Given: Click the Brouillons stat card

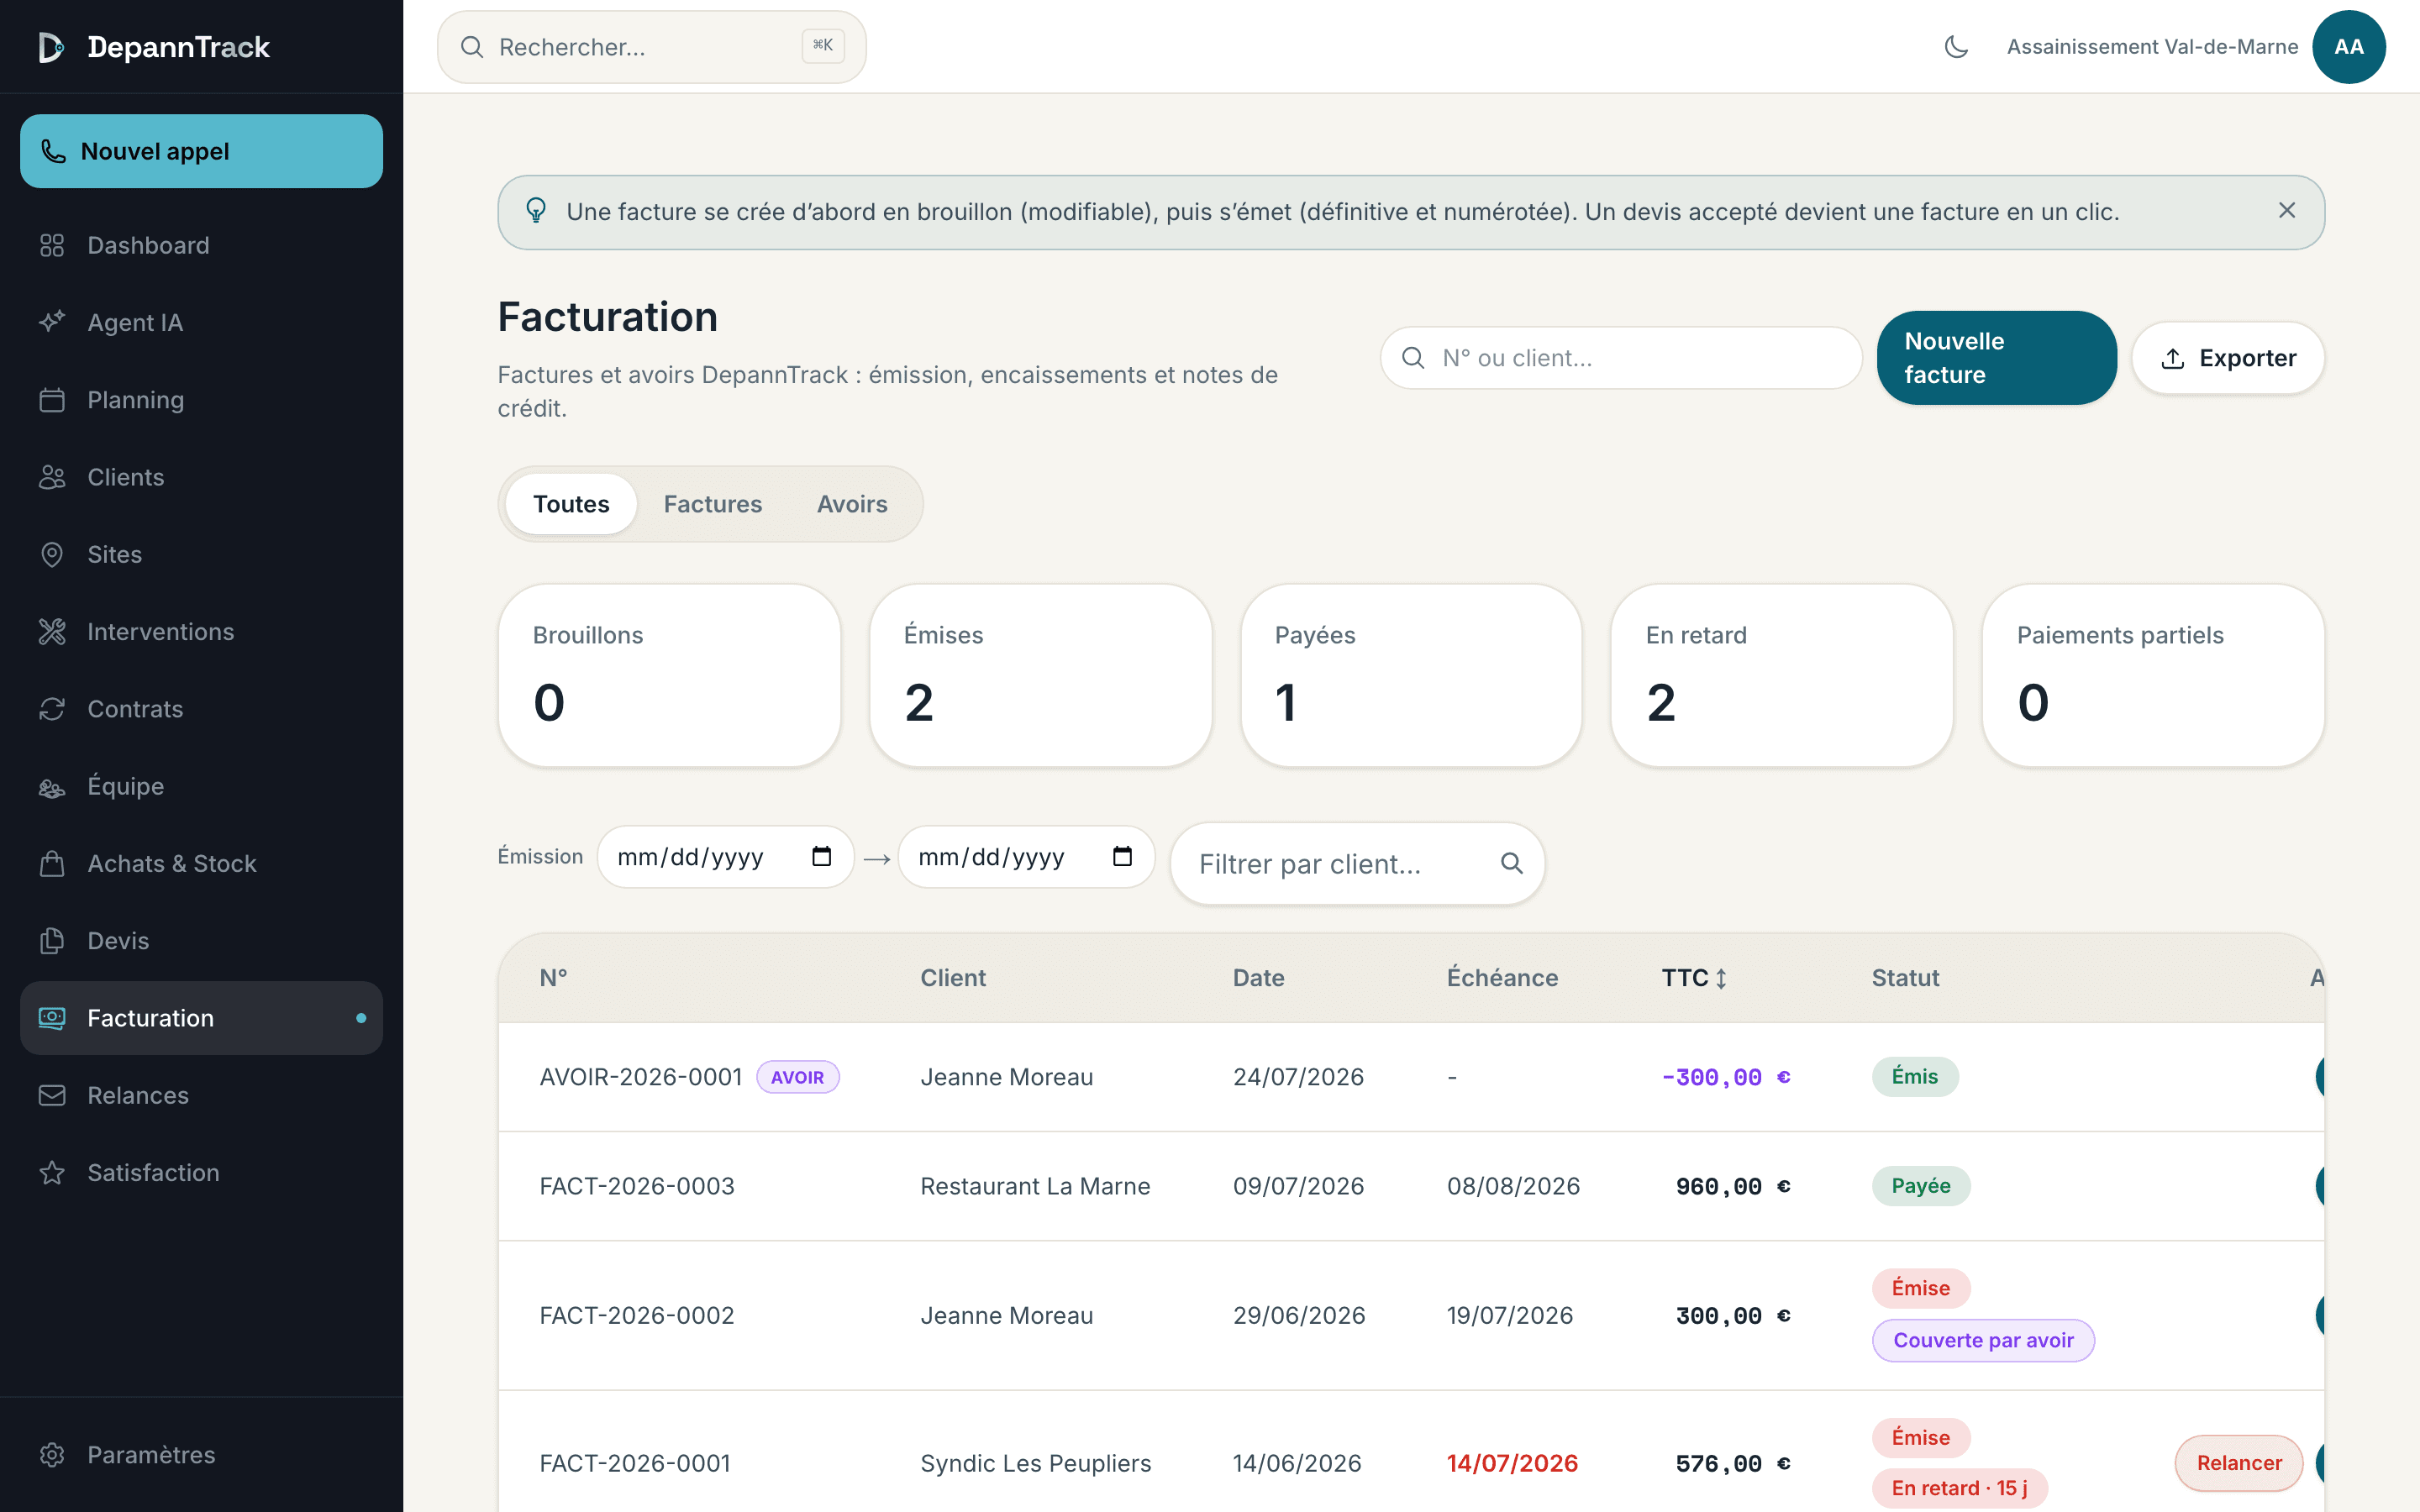Looking at the screenshot, I should coord(669,676).
